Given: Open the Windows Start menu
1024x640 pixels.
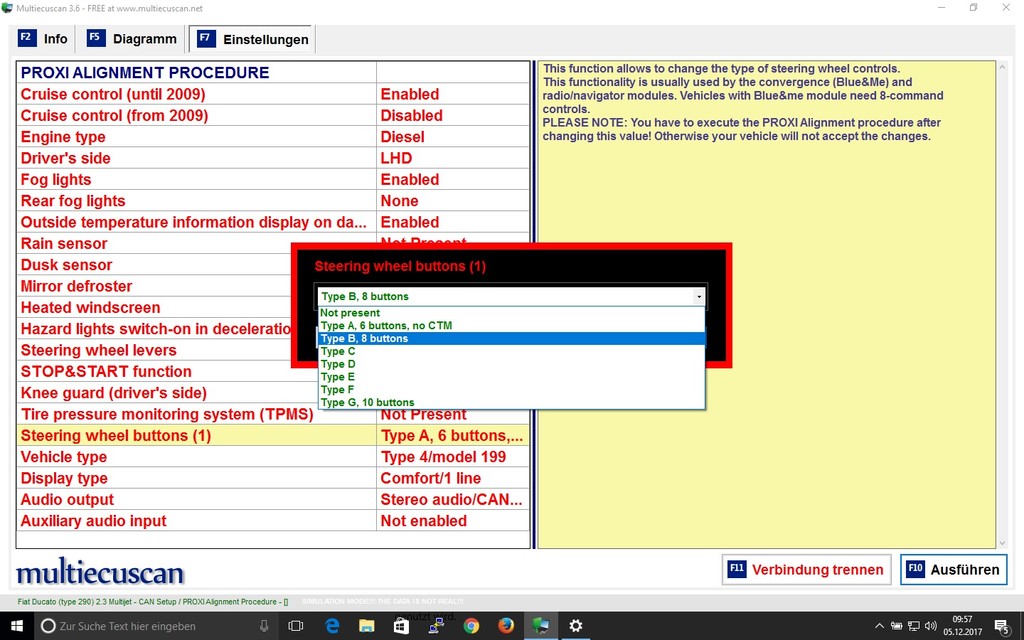Looking at the screenshot, I should click(16, 626).
